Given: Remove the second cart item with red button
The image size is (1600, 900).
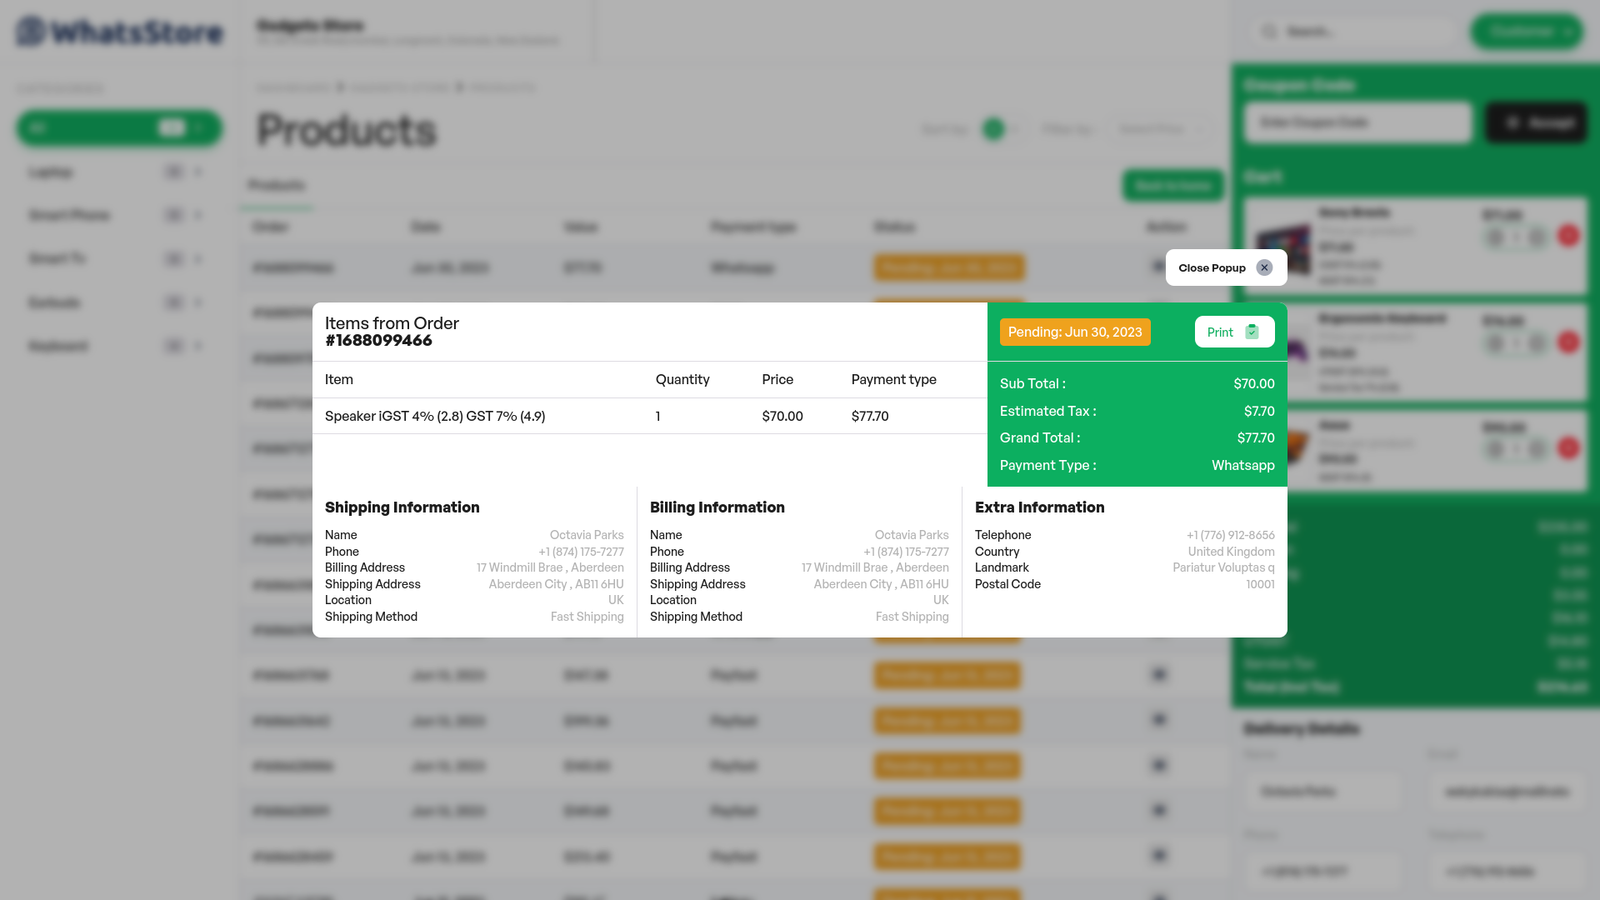Looking at the screenshot, I should tap(1568, 343).
